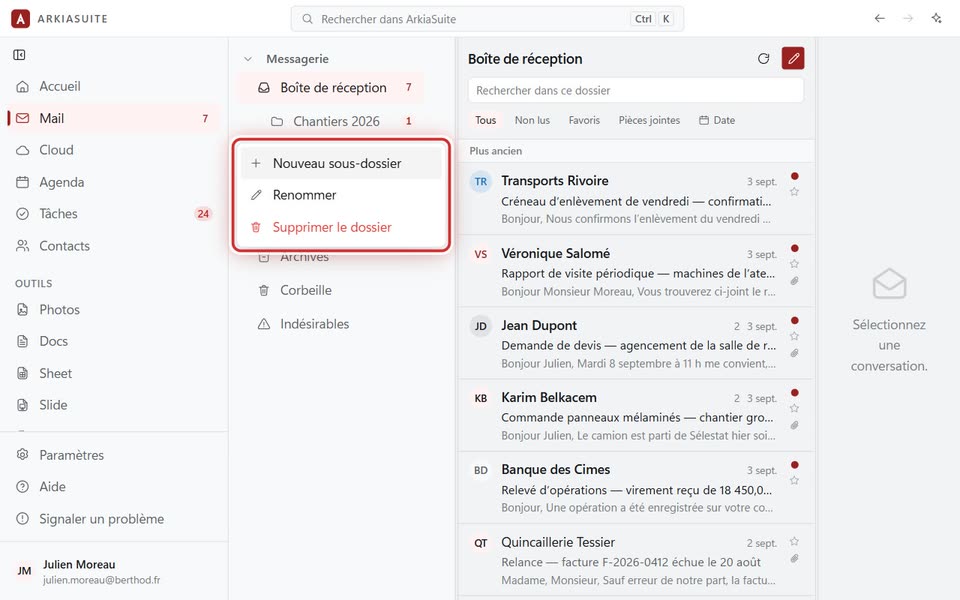Screen dimensions: 960x600
Task: Collapse the Messagerie folder tree
Action: (248, 59)
